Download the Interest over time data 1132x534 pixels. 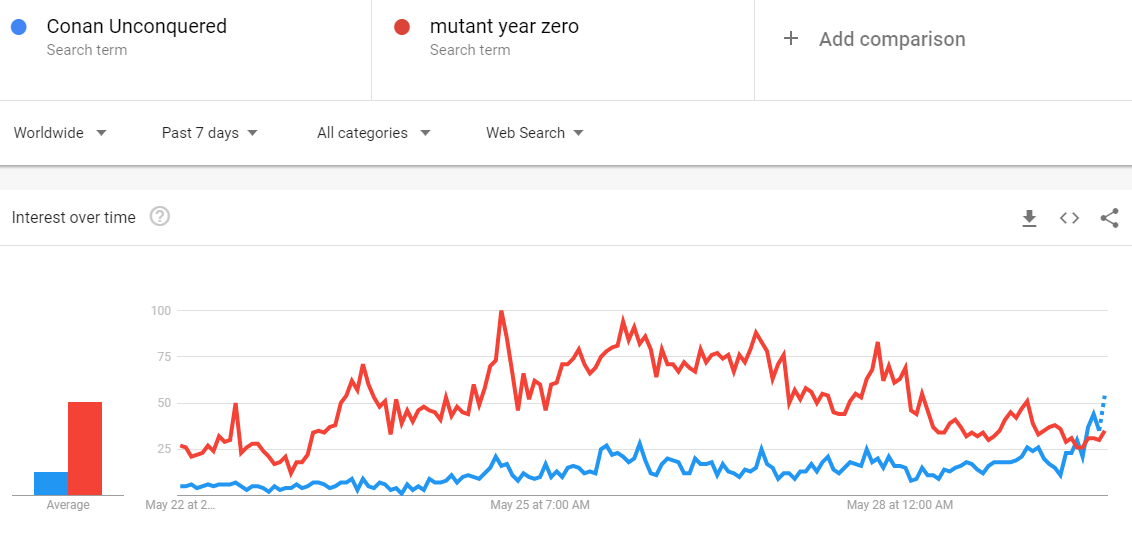click(1029, 218)
